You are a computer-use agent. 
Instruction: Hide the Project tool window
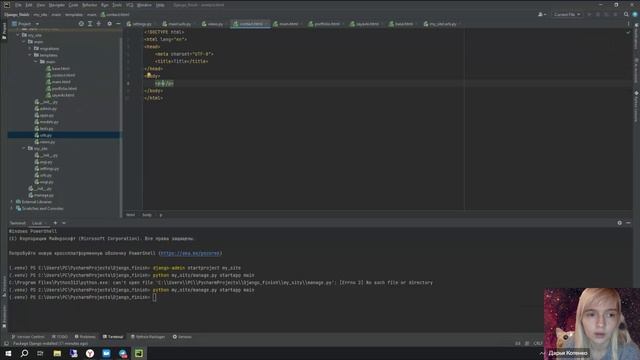[118, 24]
